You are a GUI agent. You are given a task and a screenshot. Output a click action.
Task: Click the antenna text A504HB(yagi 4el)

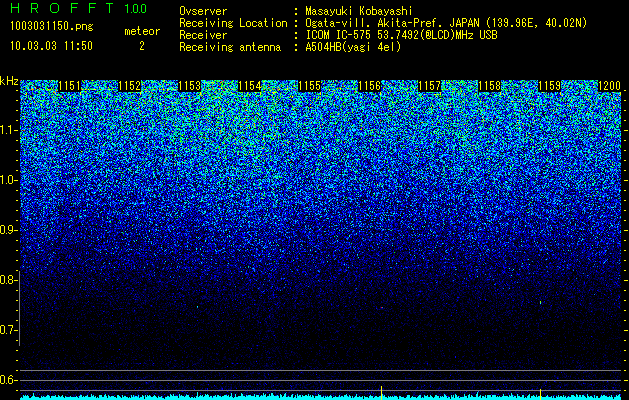tap(353, 47)
